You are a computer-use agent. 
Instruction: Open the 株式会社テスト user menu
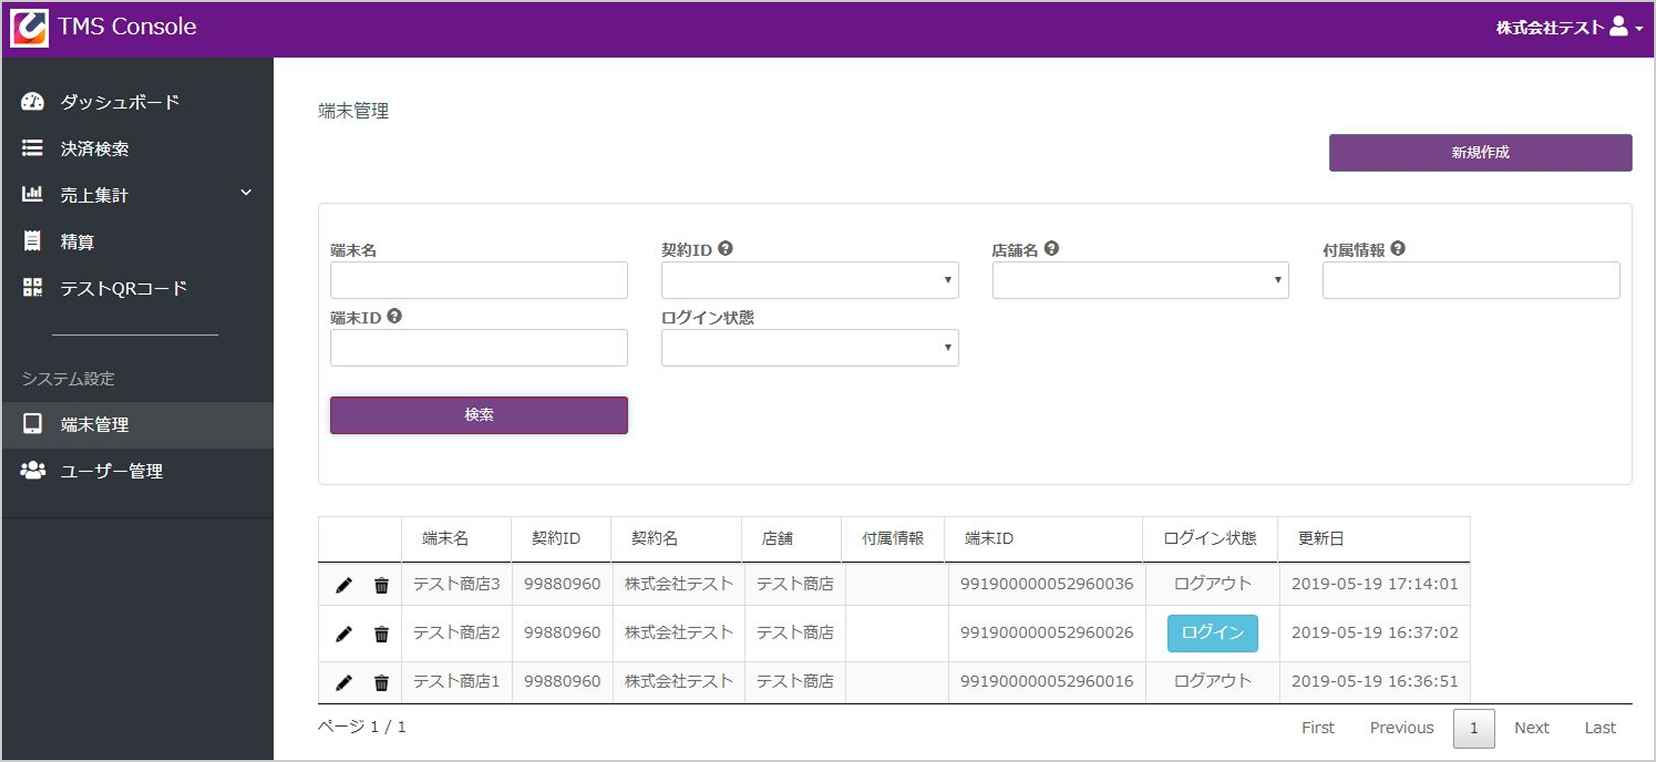[x=1567, y=28]
